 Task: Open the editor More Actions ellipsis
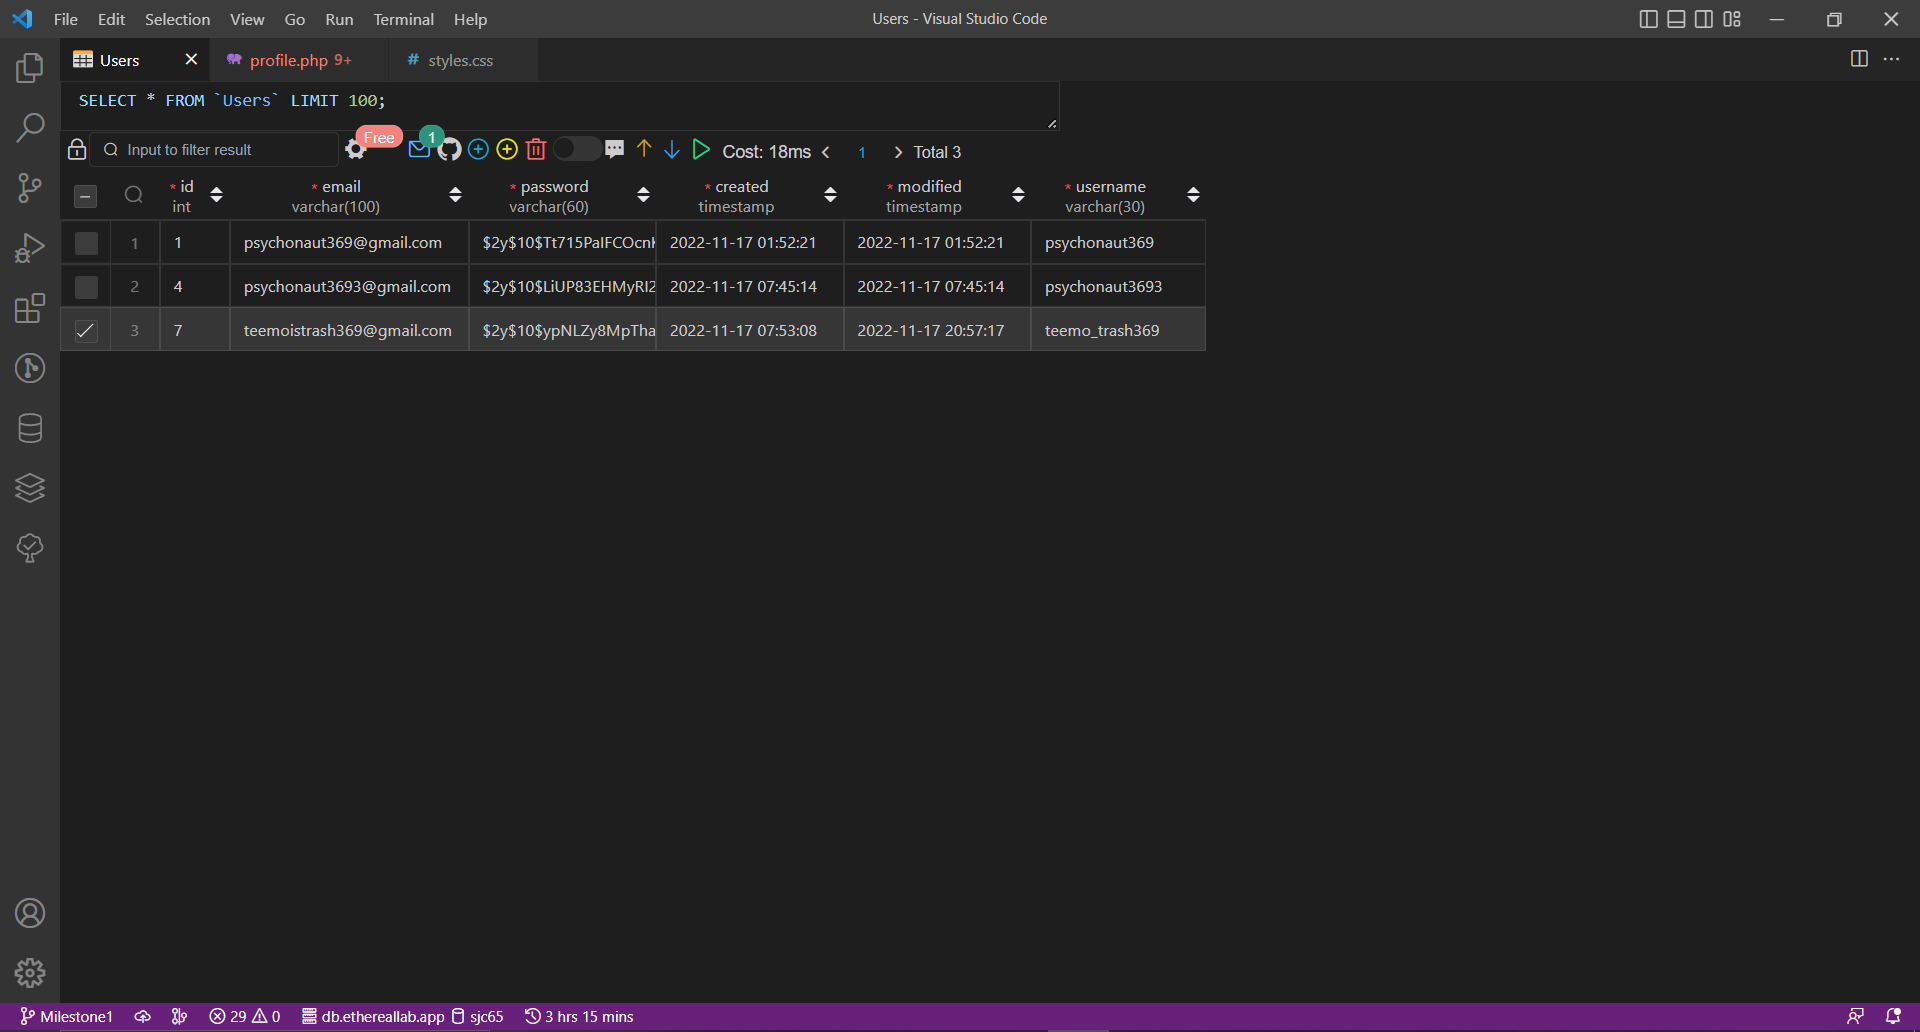(1891, 59)
